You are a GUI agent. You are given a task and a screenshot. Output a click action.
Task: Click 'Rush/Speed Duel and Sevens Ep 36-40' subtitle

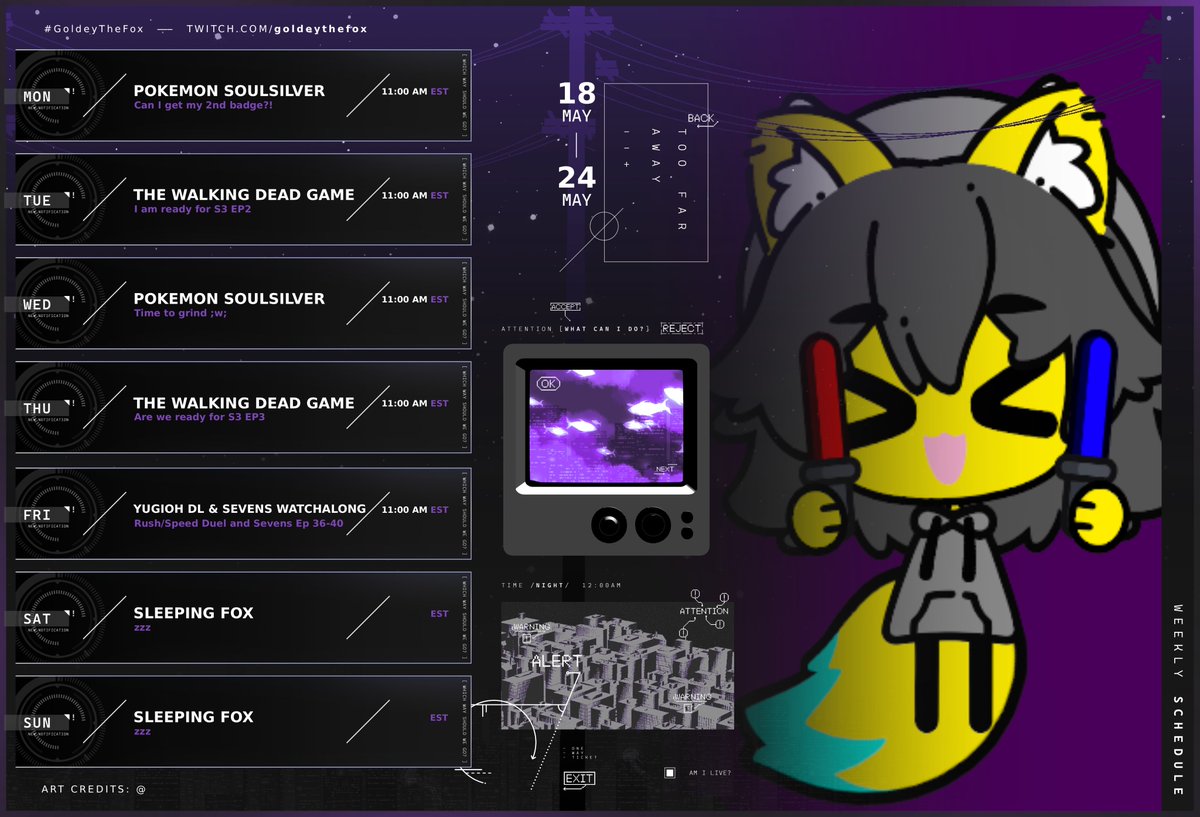click(238, 523)
